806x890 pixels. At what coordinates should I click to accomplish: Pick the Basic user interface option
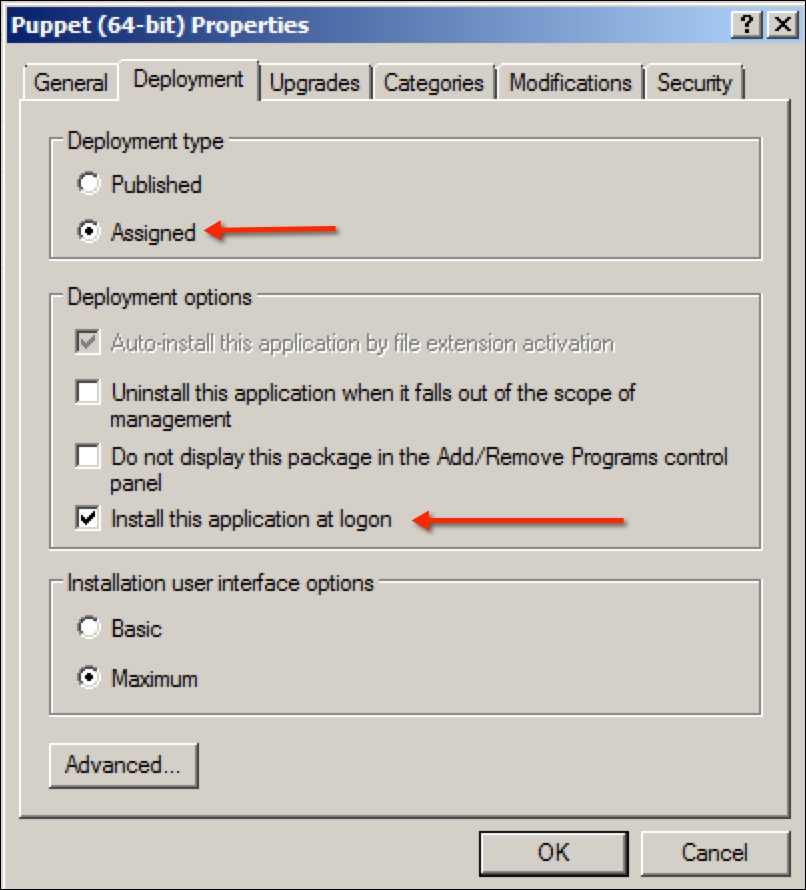tap(90, 629)
